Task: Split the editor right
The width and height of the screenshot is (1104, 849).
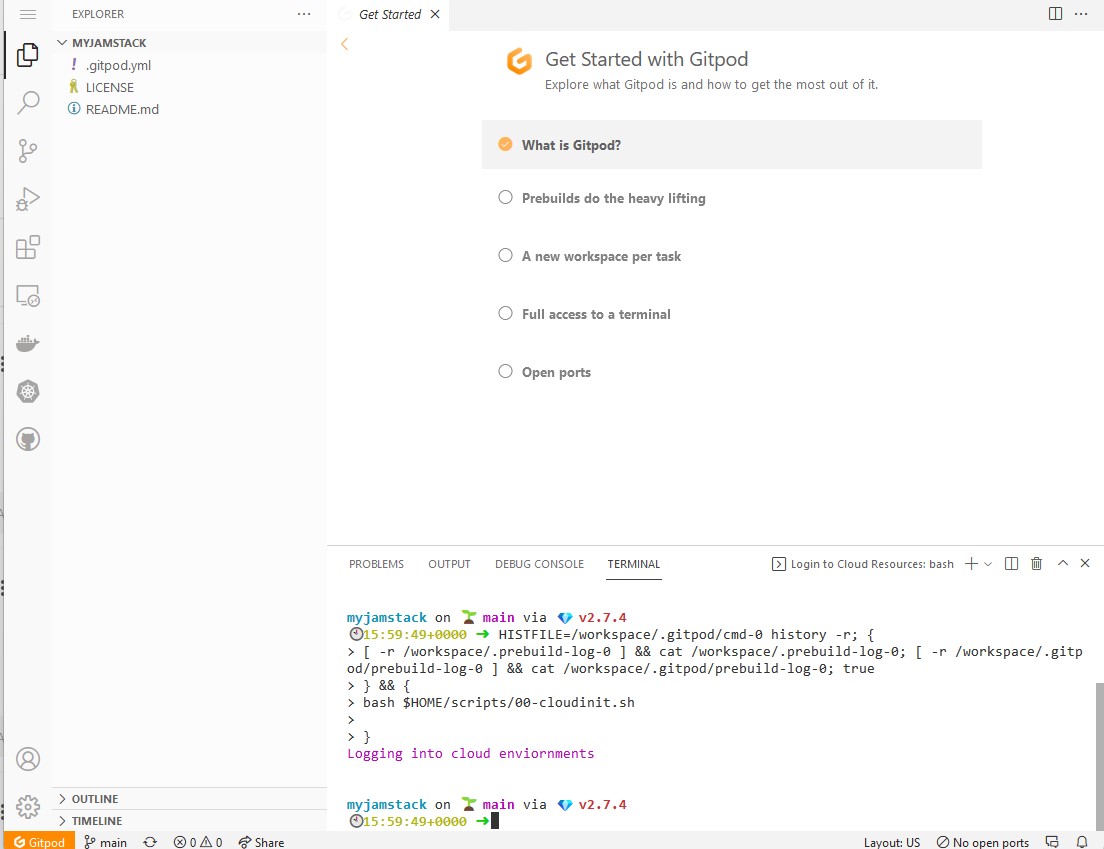Action: tap(1055, 14)
